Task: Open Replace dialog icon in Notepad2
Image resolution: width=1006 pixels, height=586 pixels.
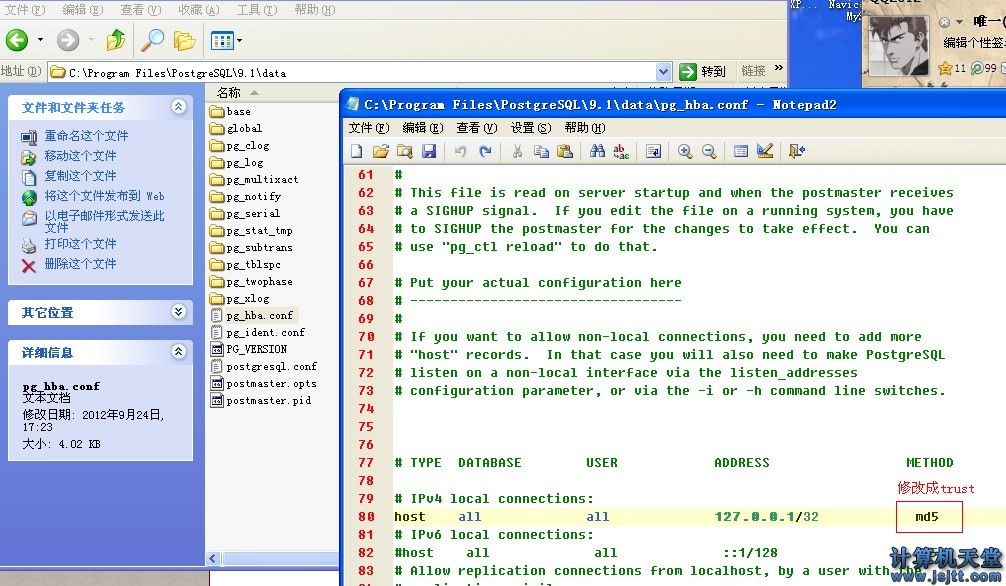Action: (621, 151)
